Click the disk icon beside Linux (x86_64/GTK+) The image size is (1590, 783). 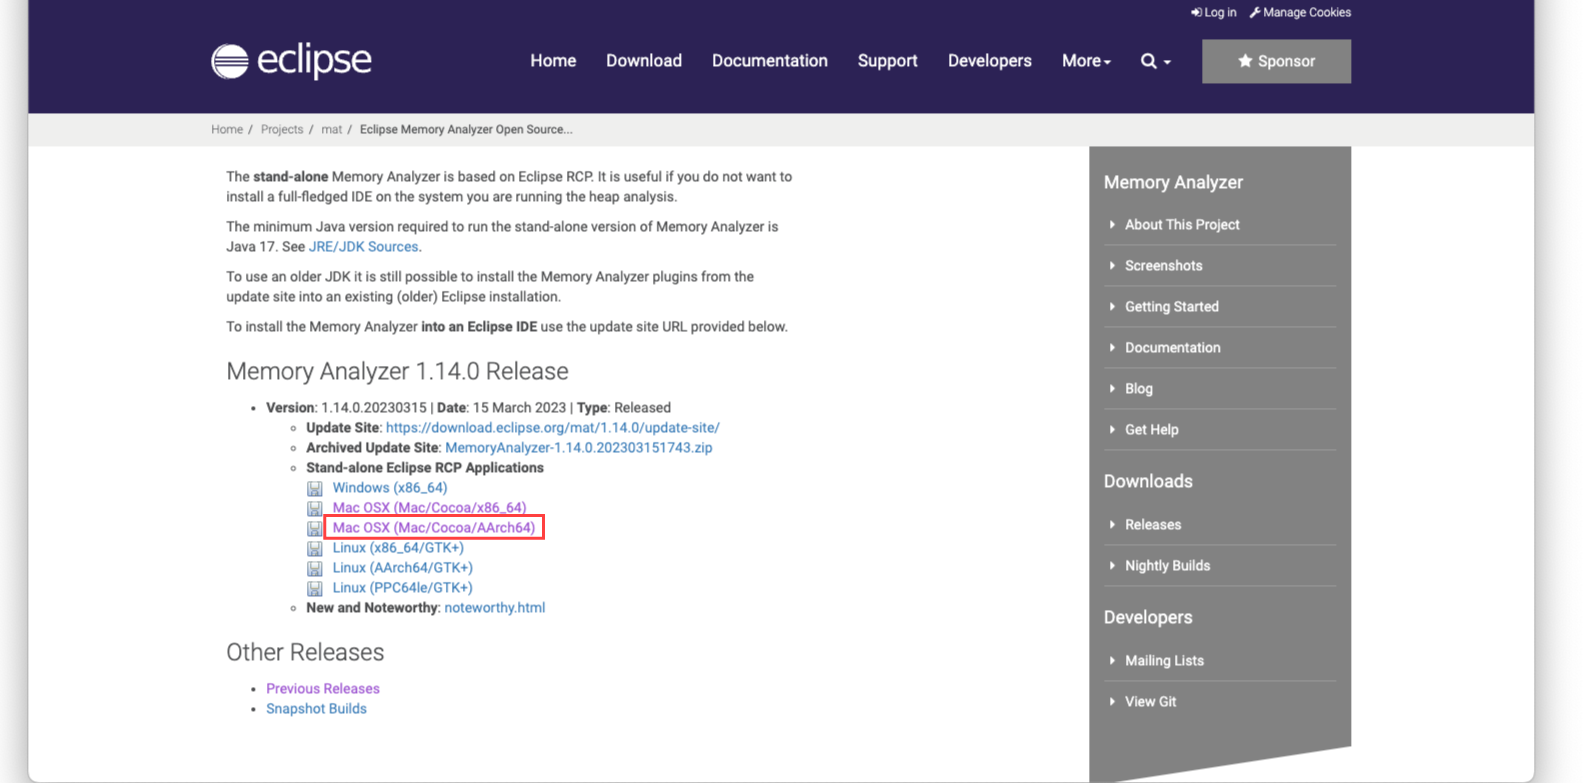pyautogui.click(x=315, y=548)
